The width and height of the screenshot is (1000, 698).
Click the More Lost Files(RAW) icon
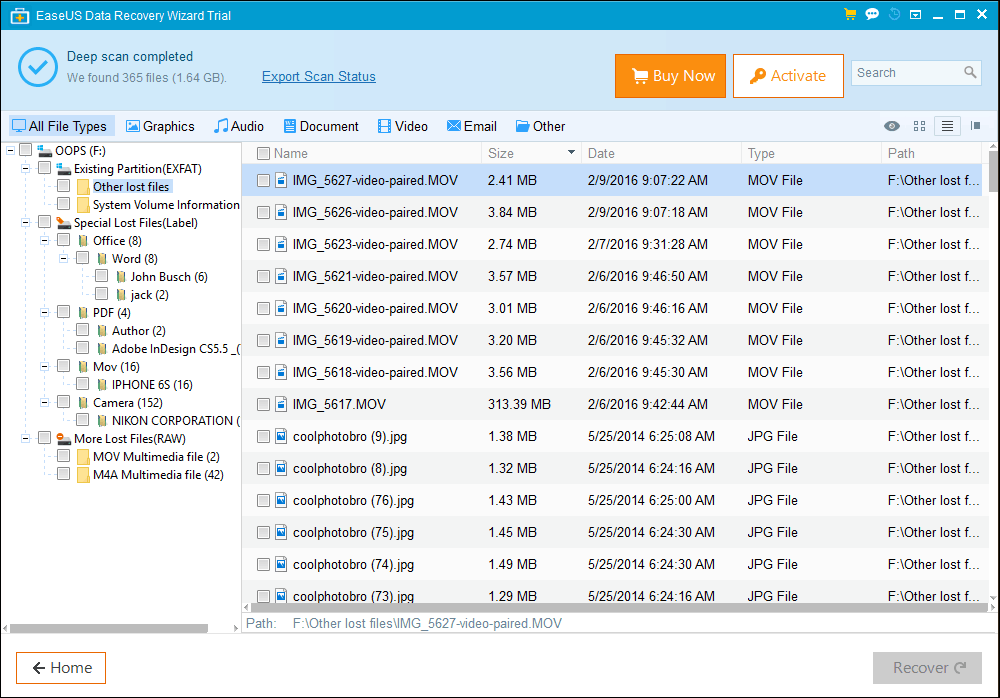pos(64,438)
